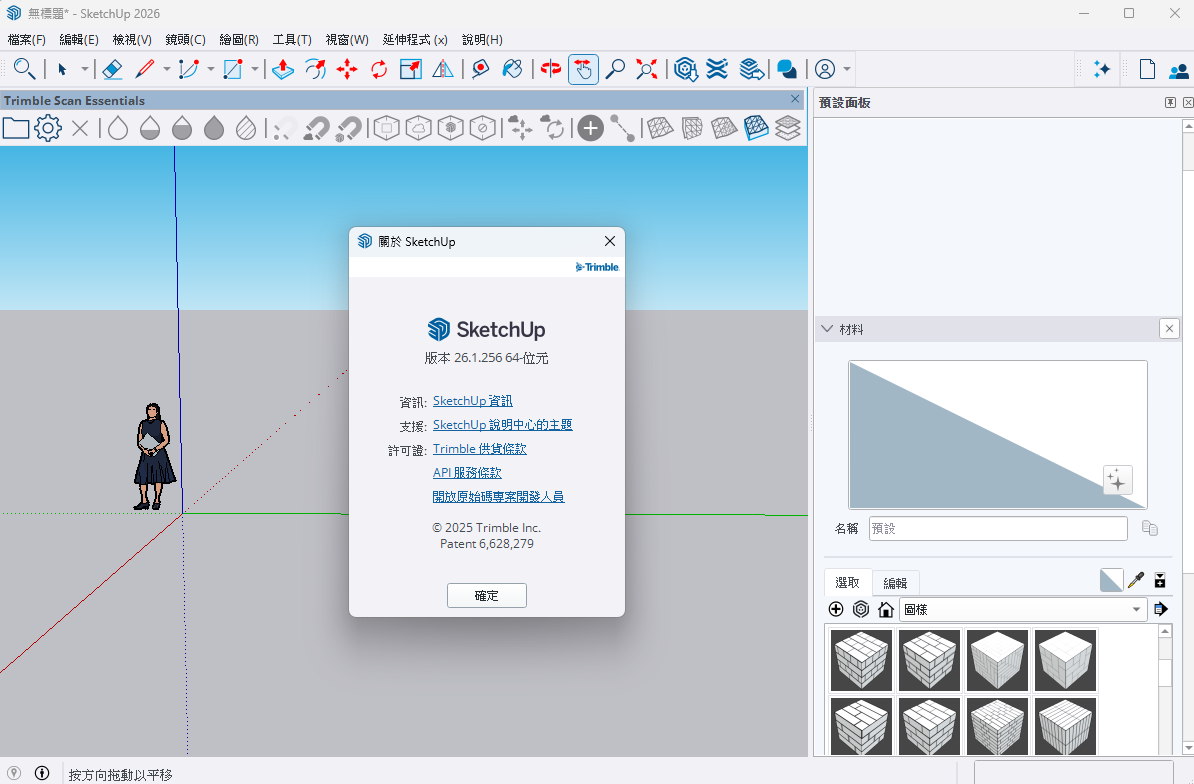Click the material 名稱 input field
Screen dimensions: 1194x784
997,528
